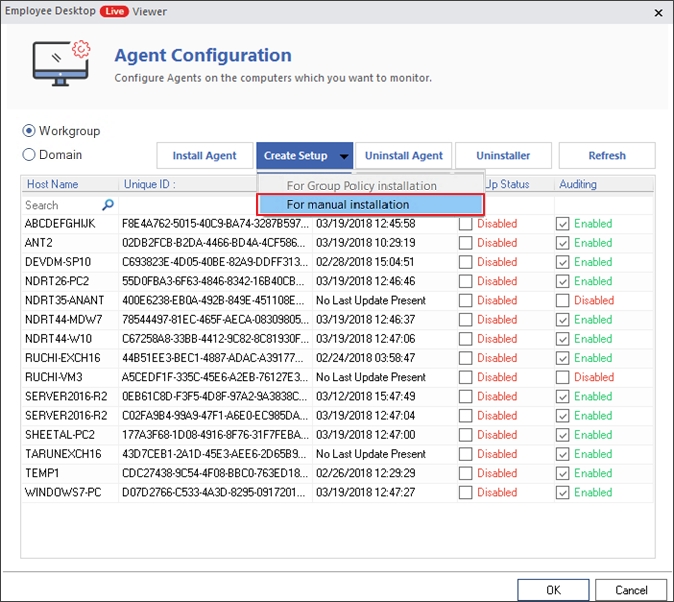The image size is (674, 602).
Task: Click the Uninstall Agent button
Action: 403,156
